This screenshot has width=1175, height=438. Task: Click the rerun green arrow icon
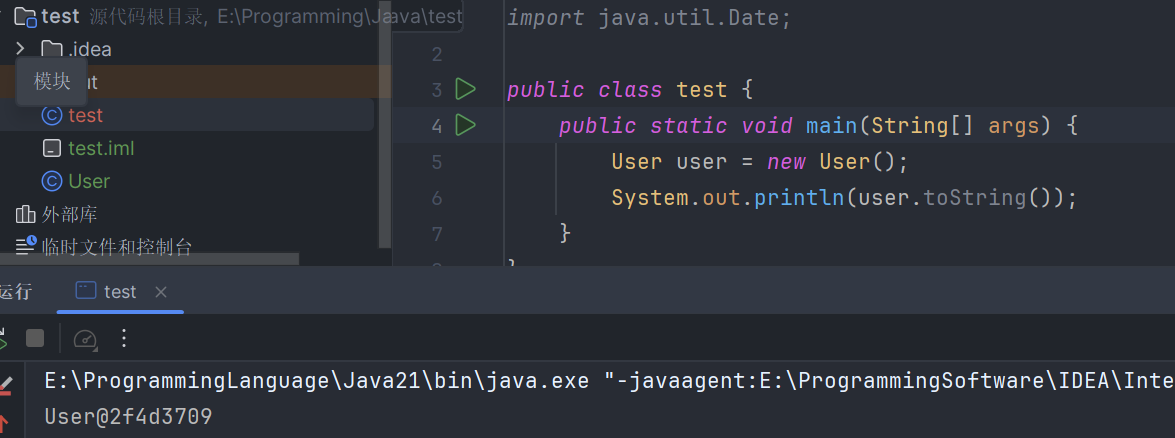pos(3,340)
